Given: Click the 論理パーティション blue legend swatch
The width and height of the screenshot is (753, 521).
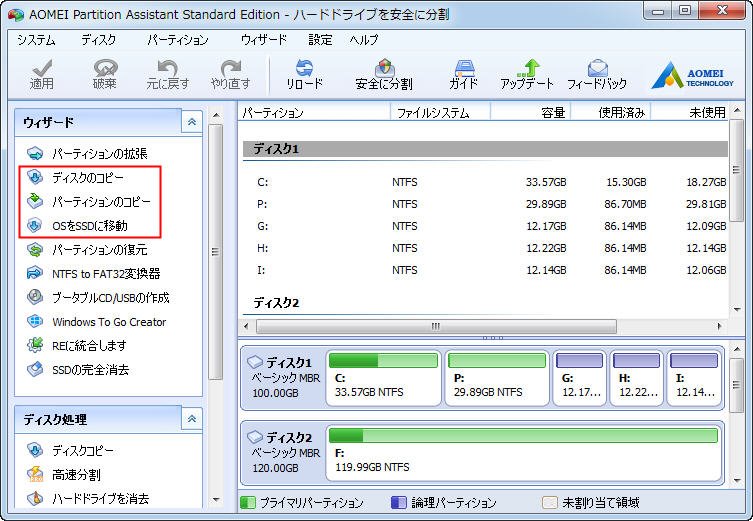Looking at the screenshot, I should coord(399,503).
